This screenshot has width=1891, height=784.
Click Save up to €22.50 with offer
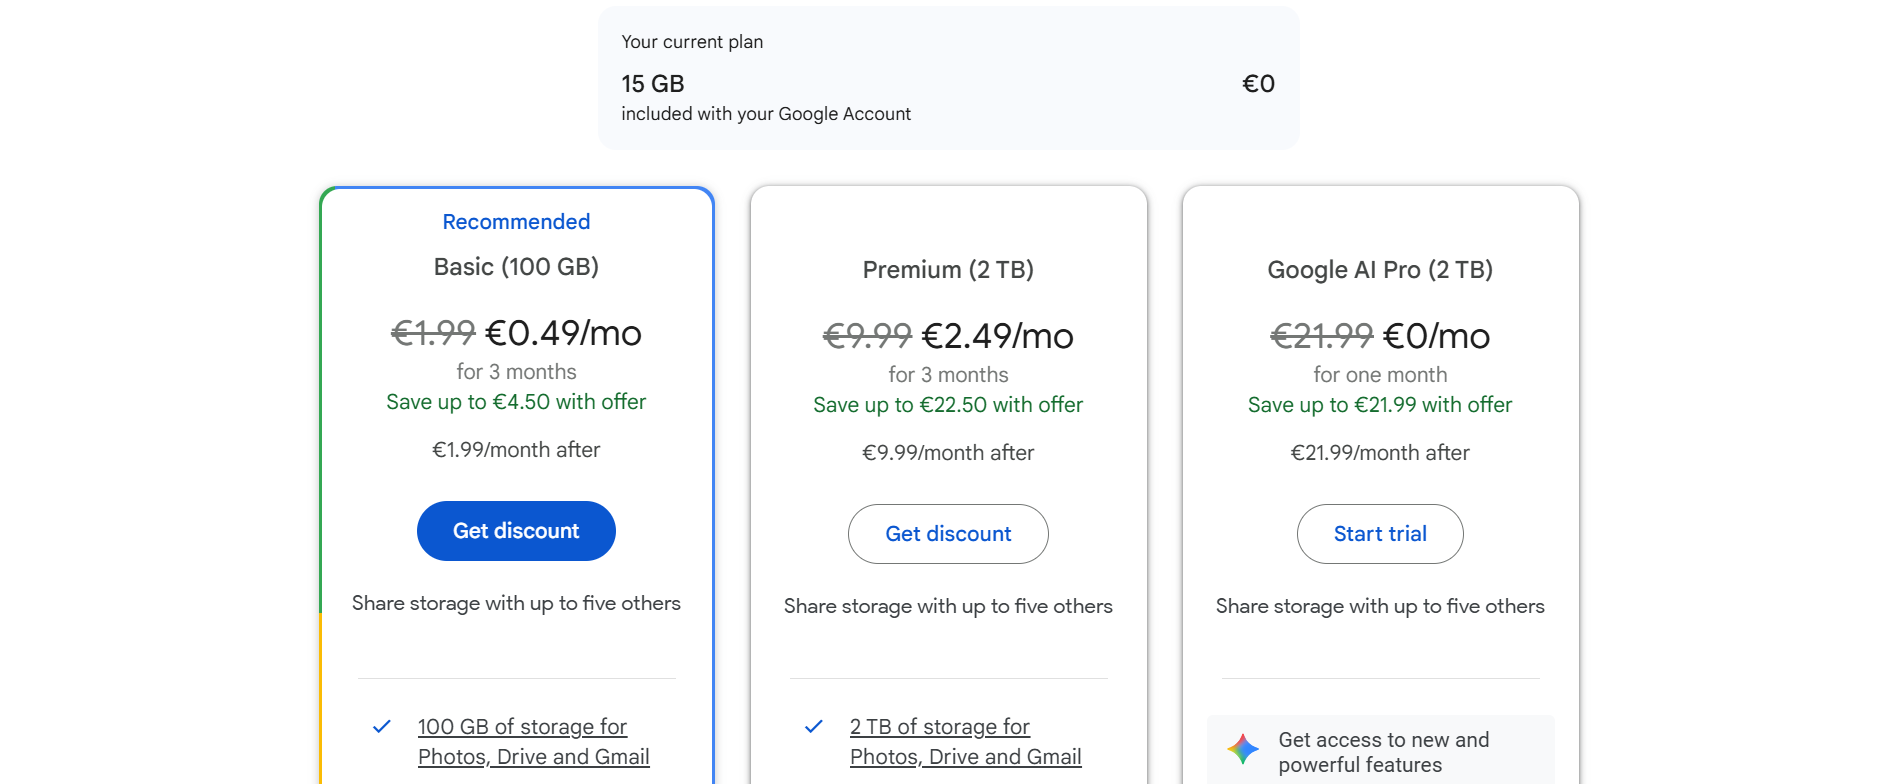coord(948,405)
